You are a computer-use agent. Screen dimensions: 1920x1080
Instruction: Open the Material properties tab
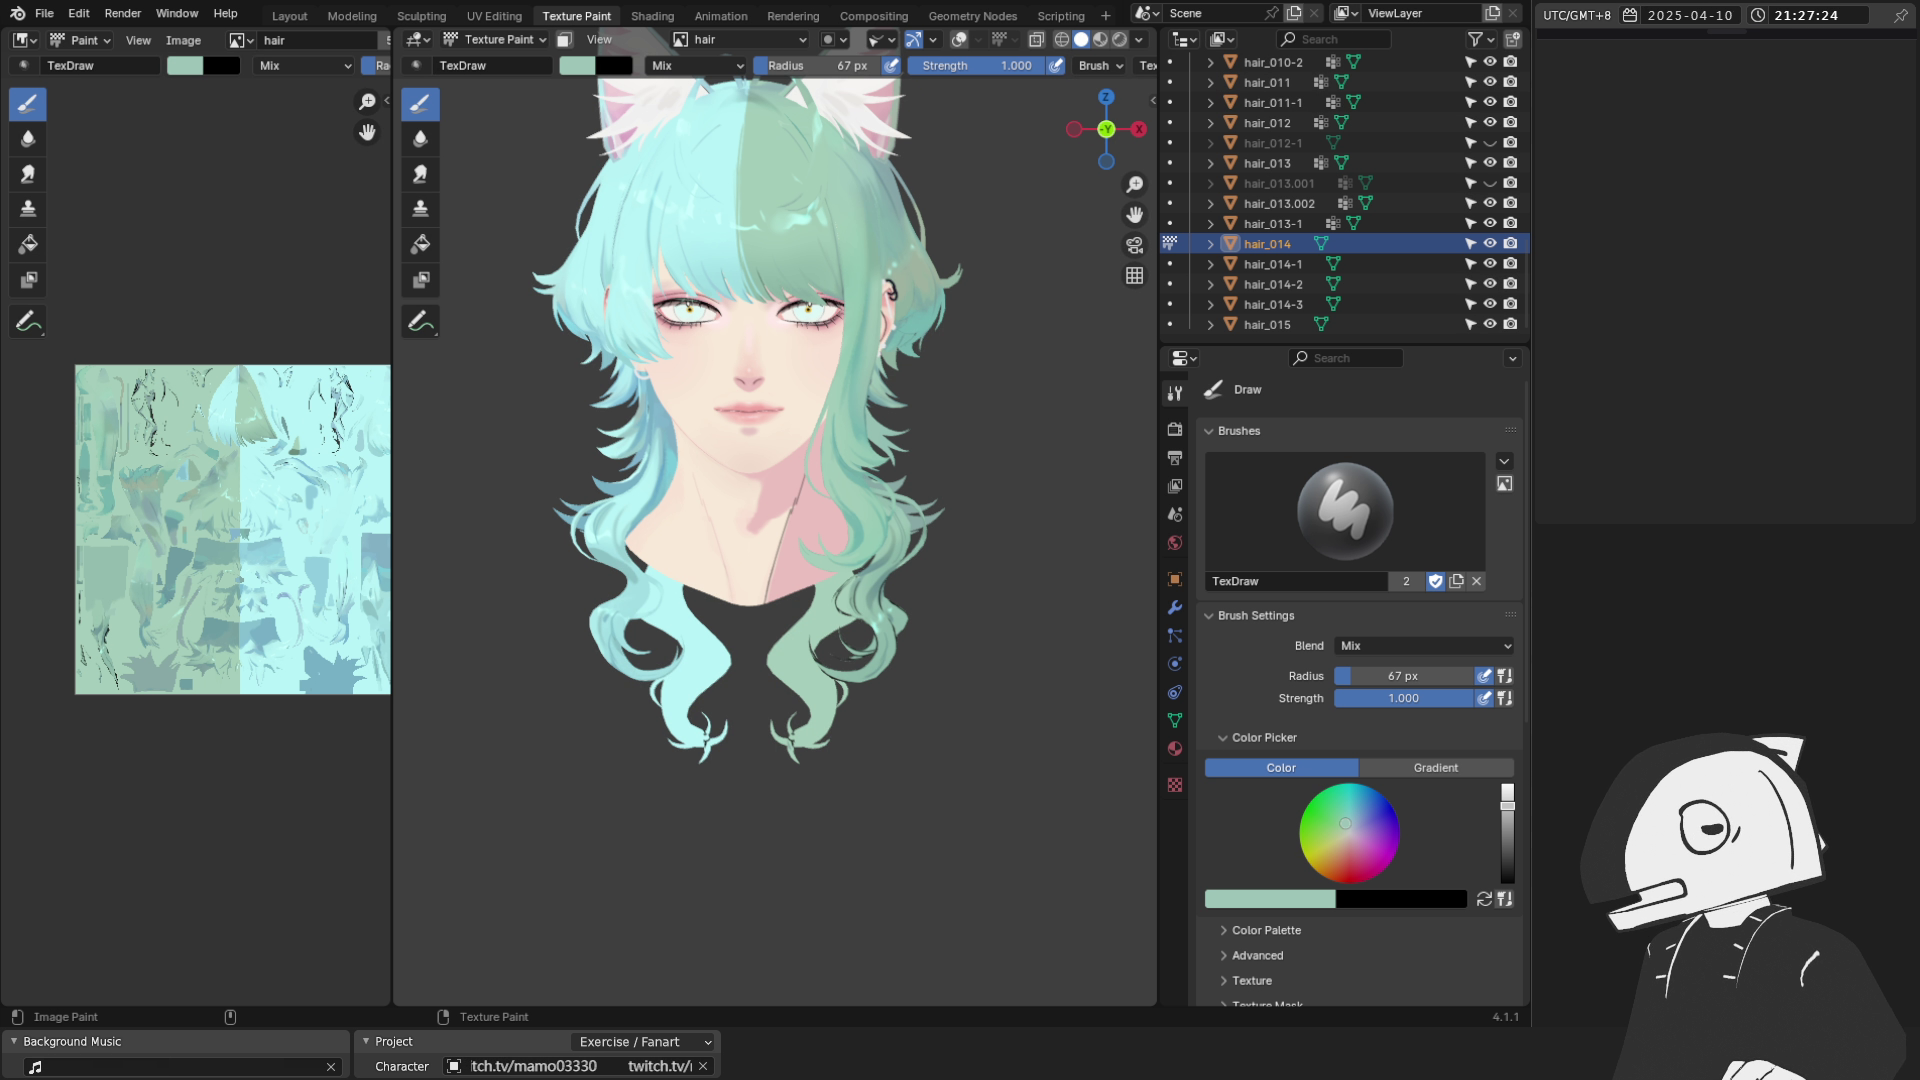click(x=1175, y=749)
